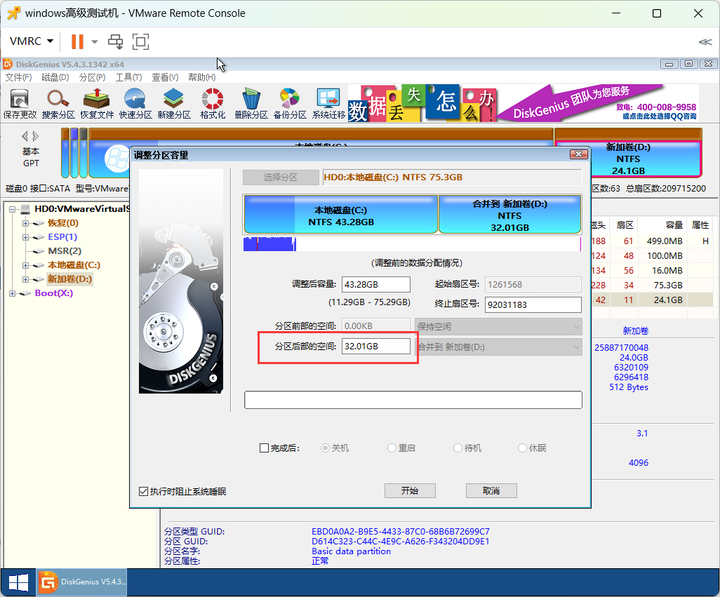Click the Search Partition (搜索分区) magnifier icon
The image size is (720, 597).
(x=58, y=104)
